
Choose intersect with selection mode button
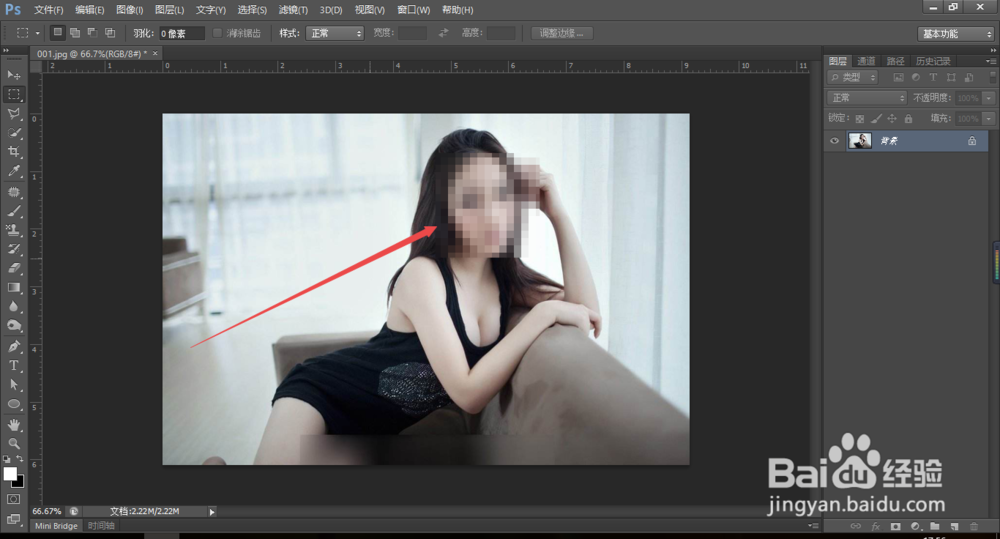[110, 33]
